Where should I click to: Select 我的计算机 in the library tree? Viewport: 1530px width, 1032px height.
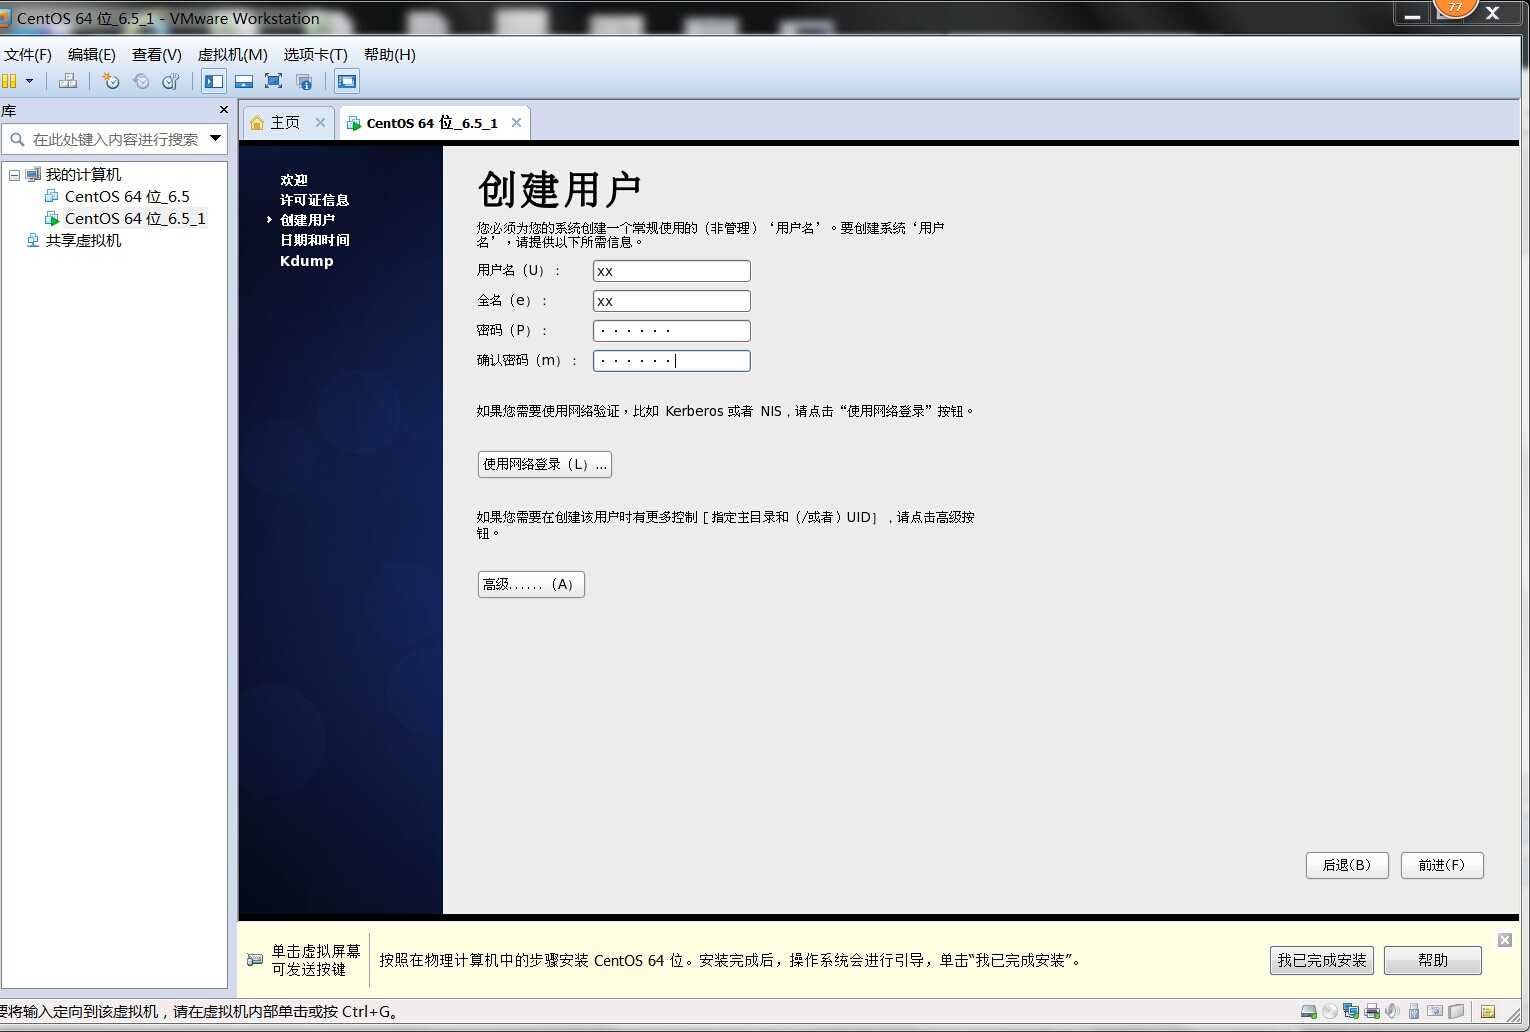(83, 175)
